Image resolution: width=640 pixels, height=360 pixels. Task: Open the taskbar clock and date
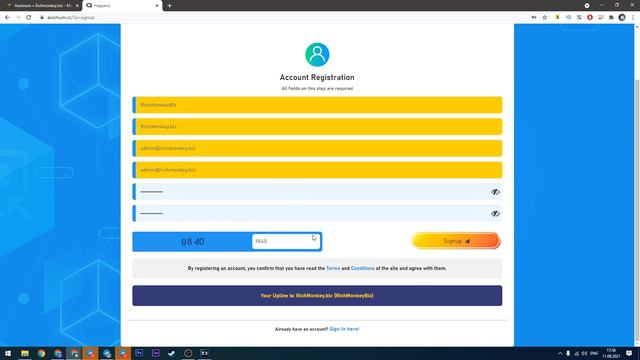click(611, 353)
